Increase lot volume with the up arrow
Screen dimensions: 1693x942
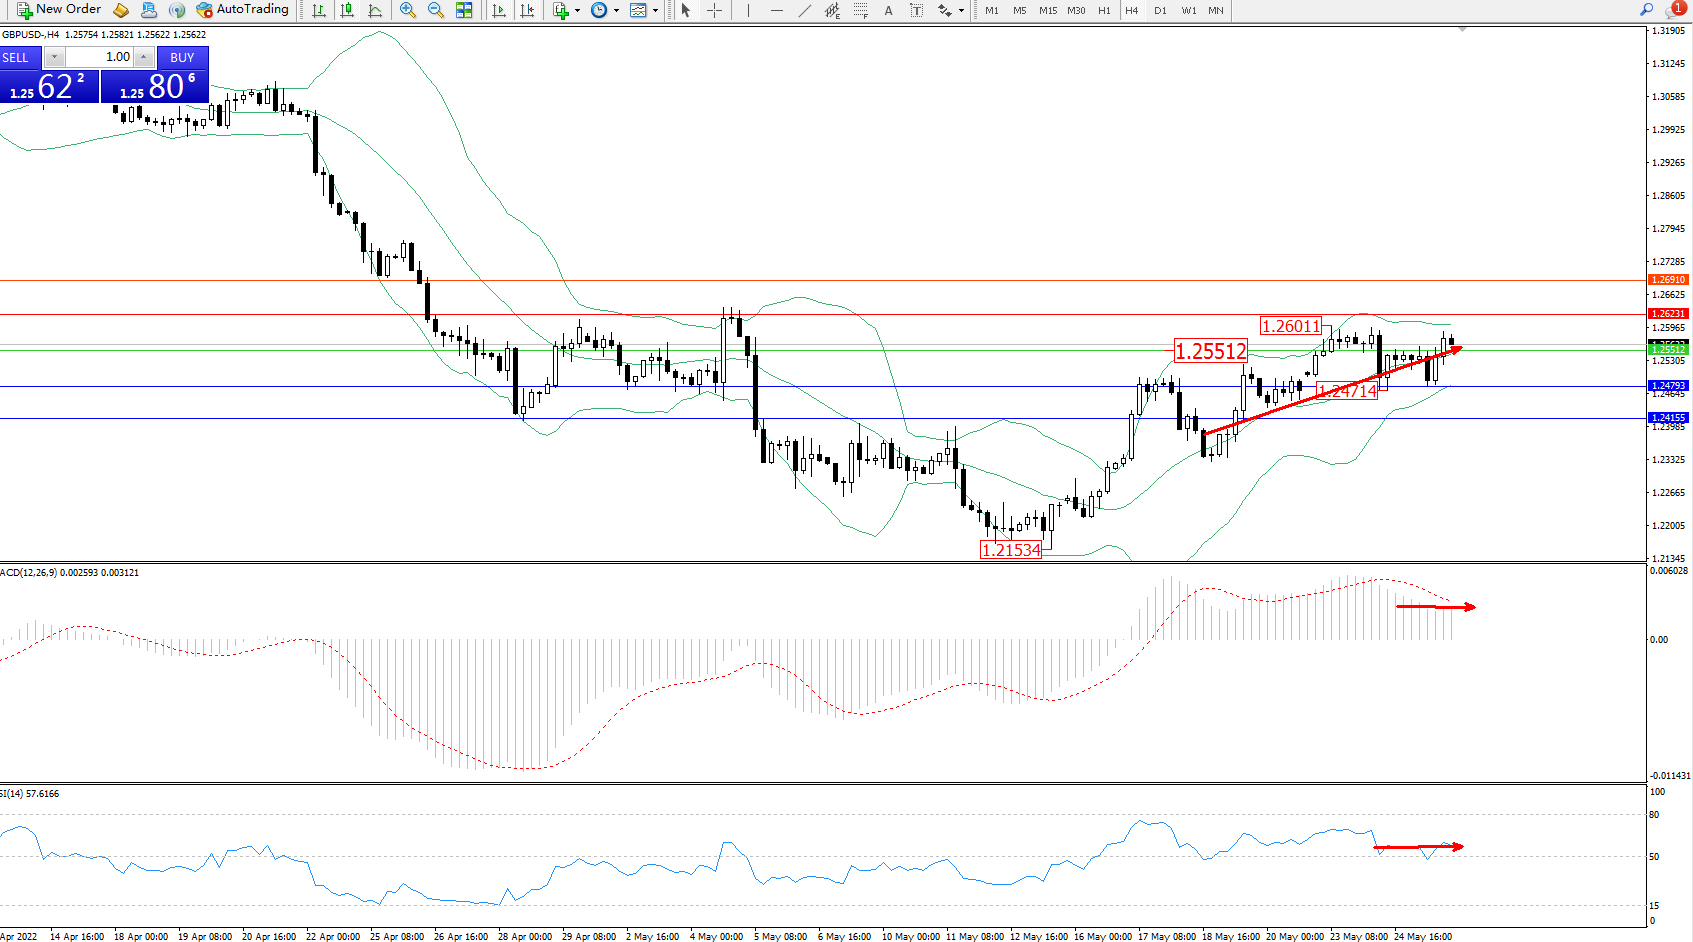click(144, 57)
